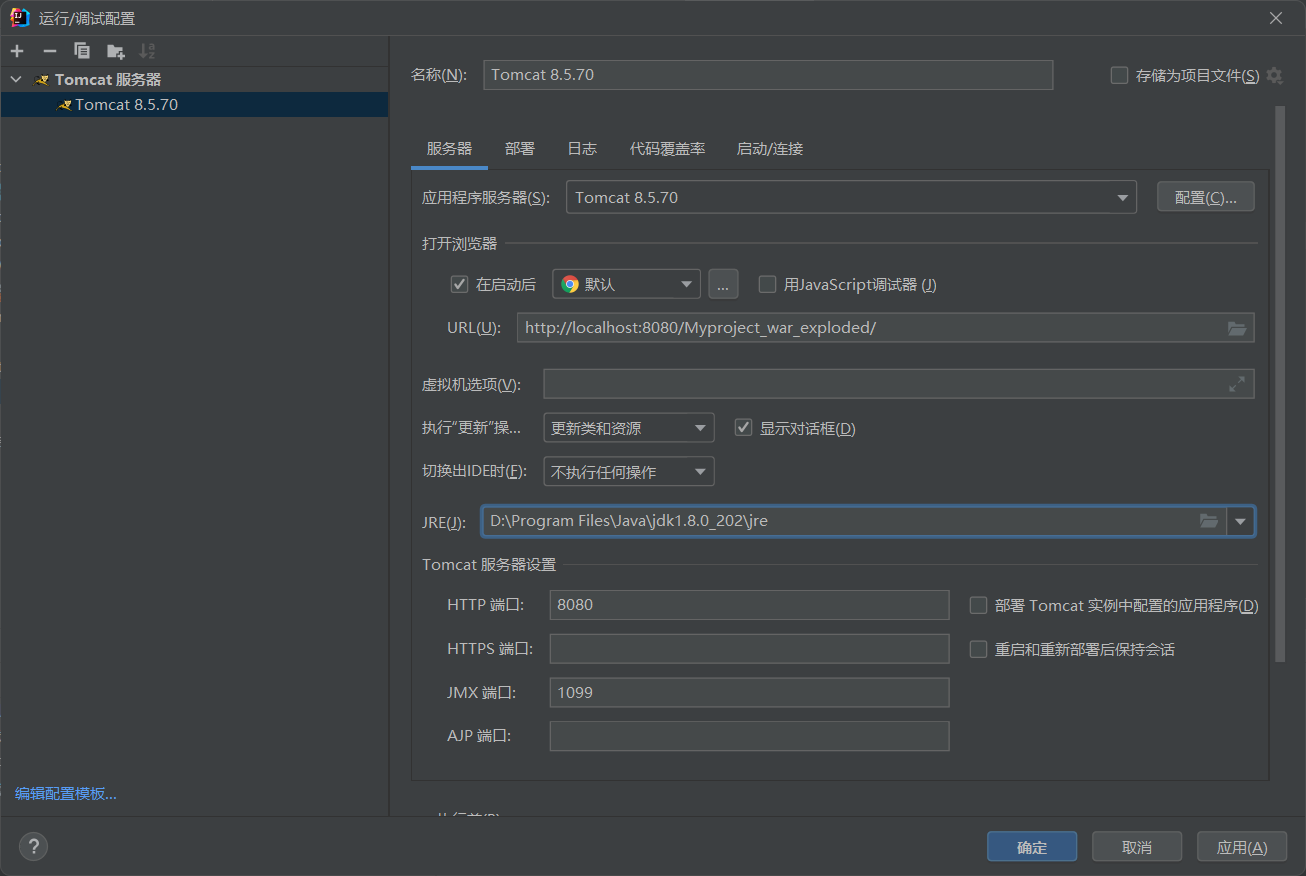Close the Run/Debug Configurations dialog
Viewport: 1306px width, 876px height.
[x=1276, y=18]
